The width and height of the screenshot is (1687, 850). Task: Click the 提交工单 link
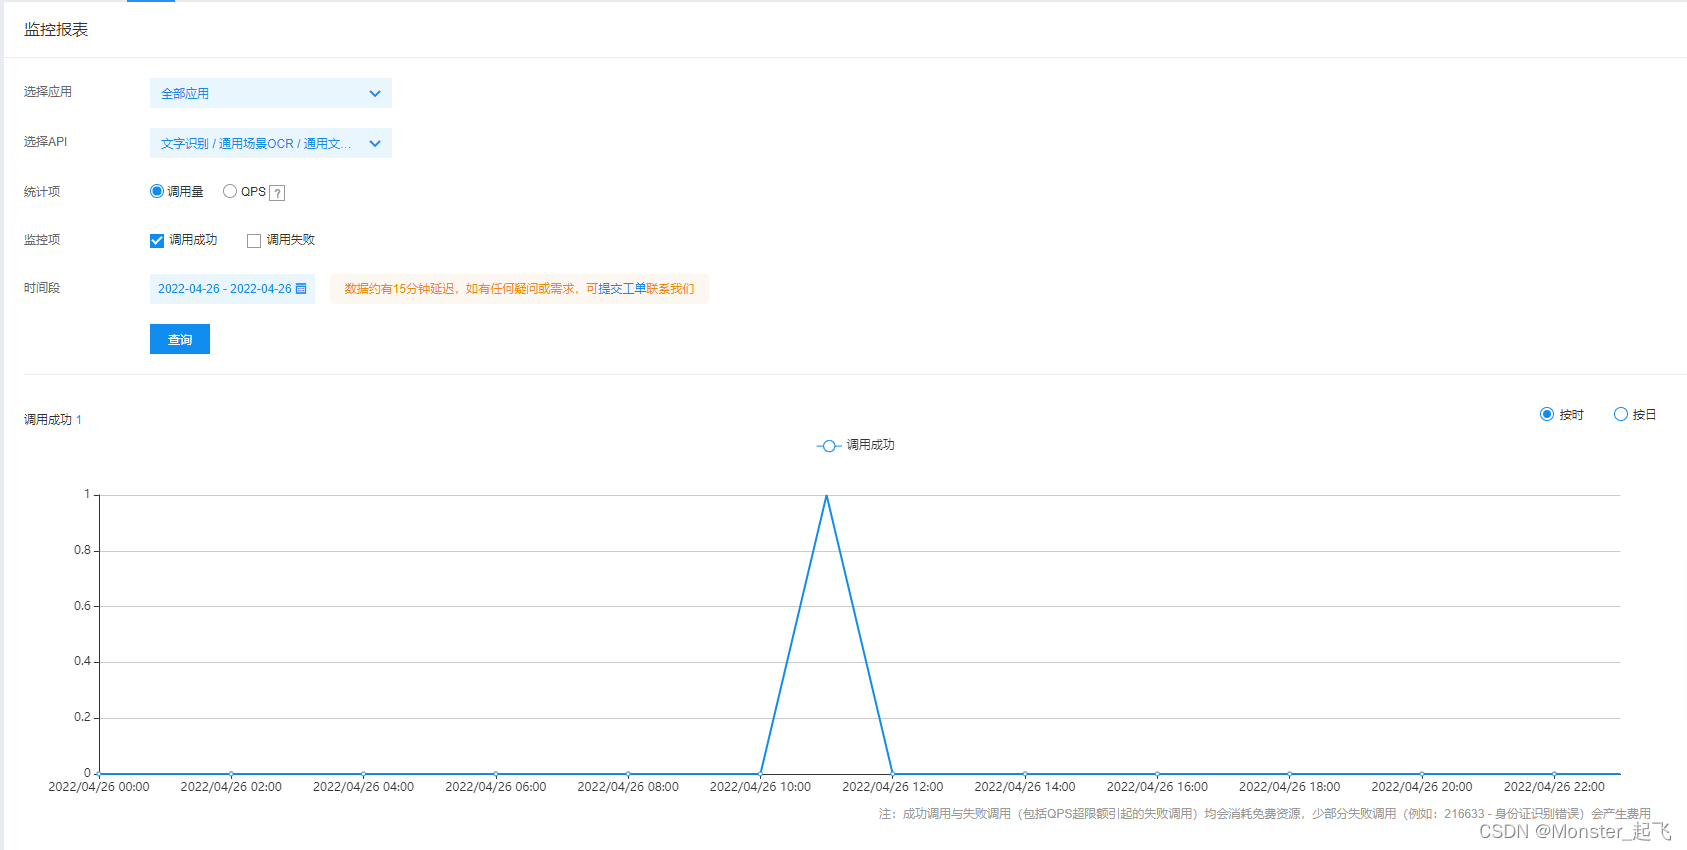click(x=622, y=289)
